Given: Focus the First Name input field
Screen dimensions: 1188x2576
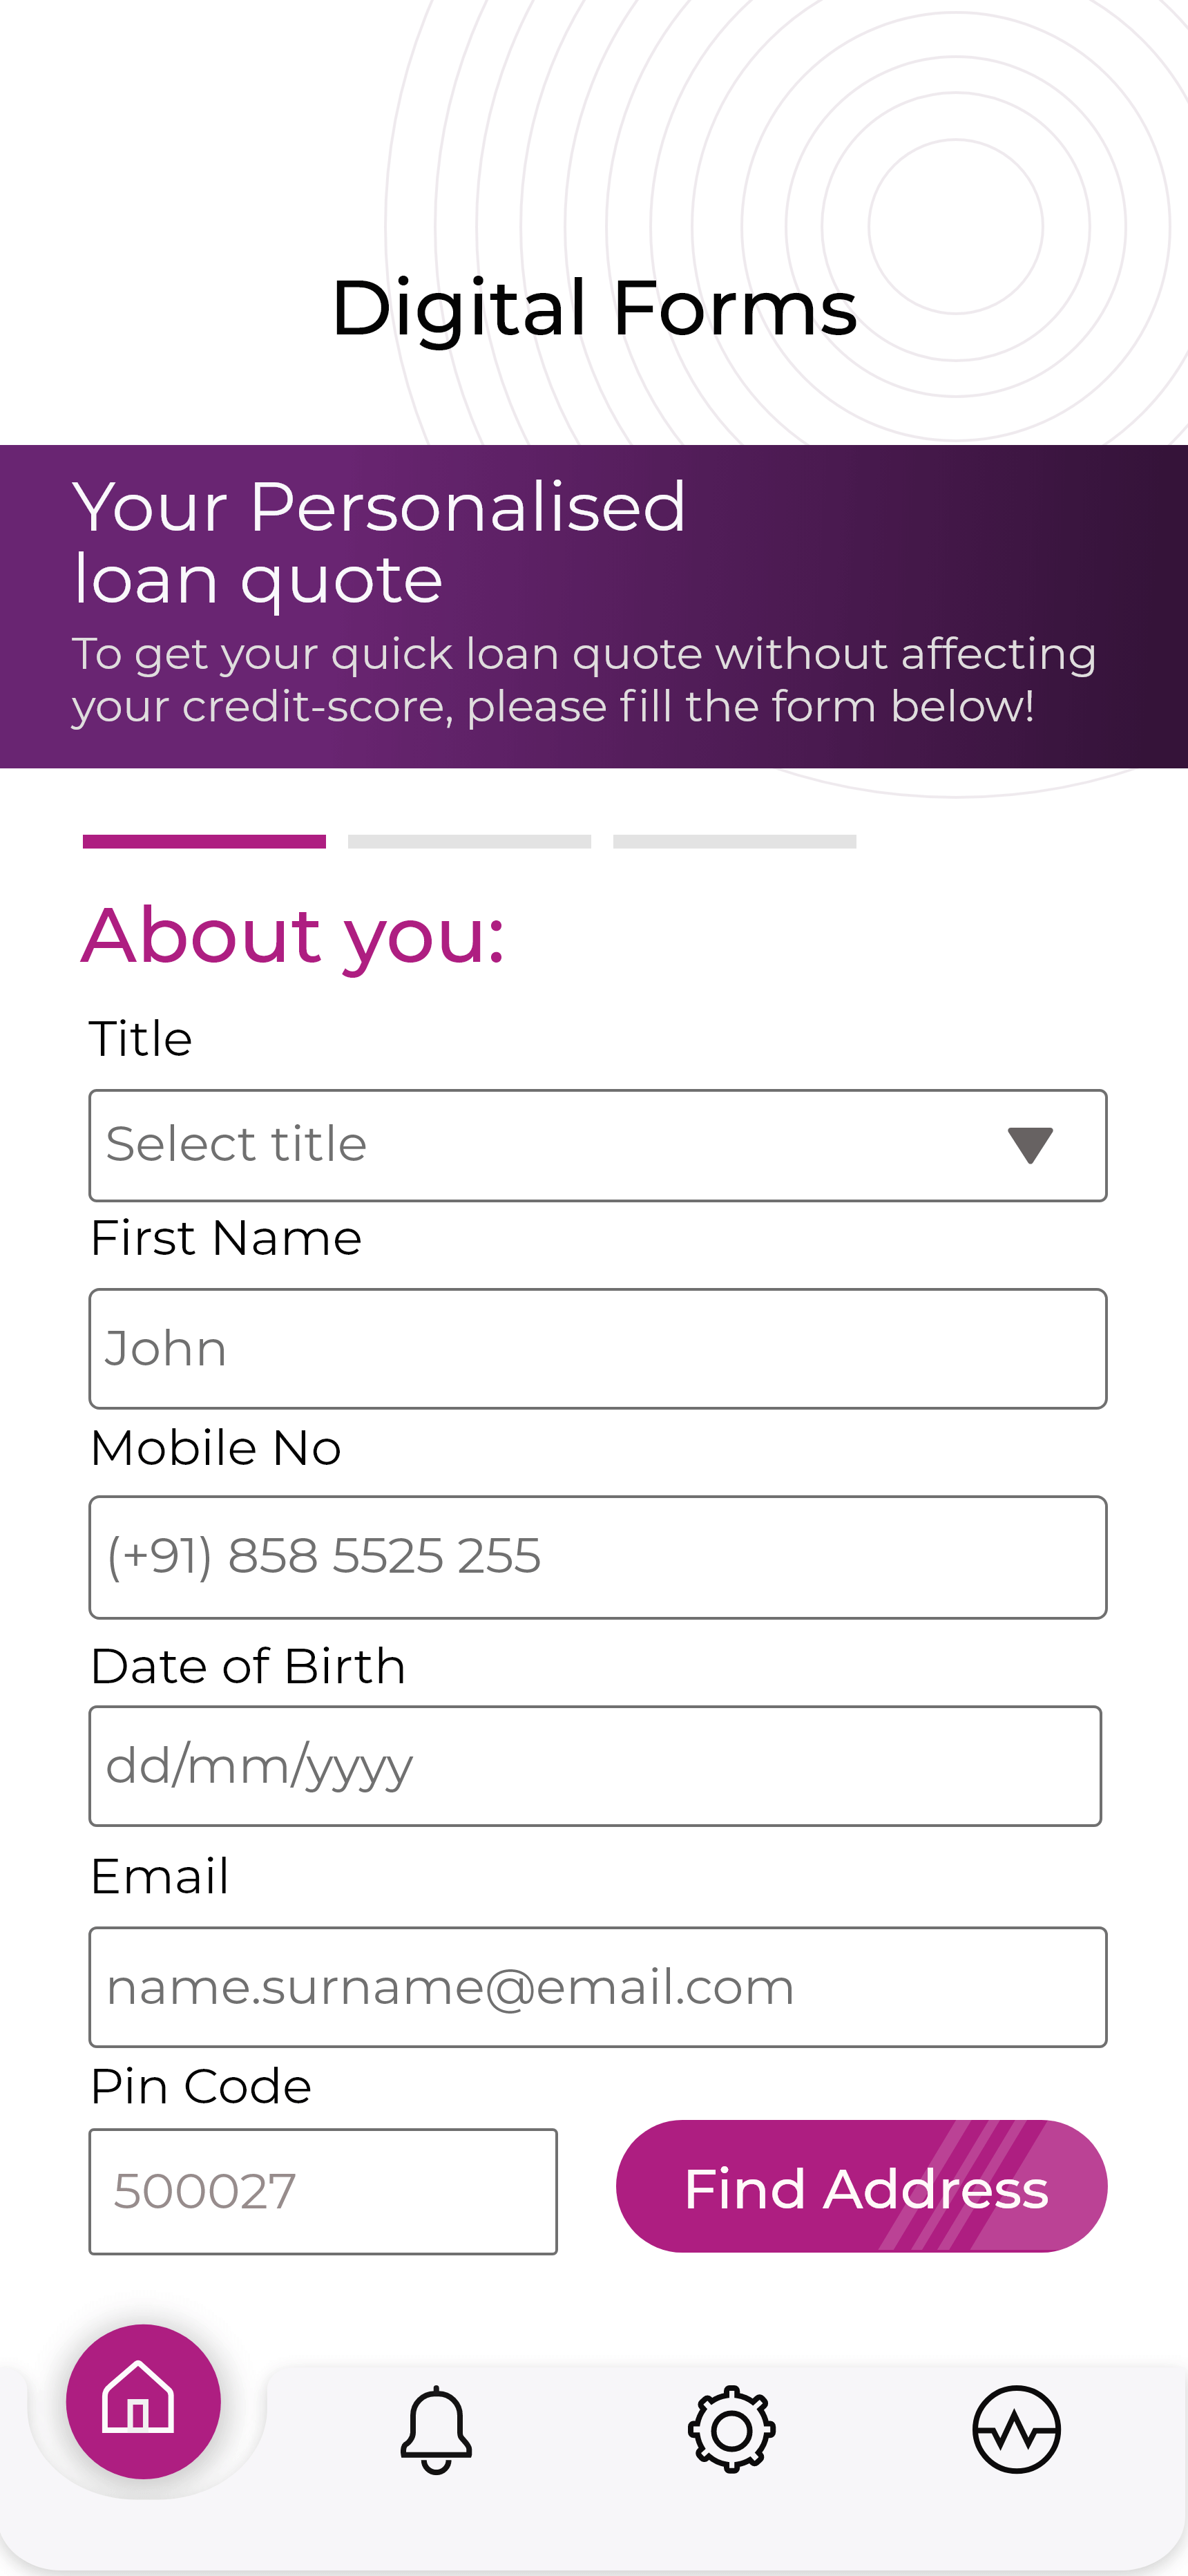Looking at the screenshot, I should pos(597,1348).
